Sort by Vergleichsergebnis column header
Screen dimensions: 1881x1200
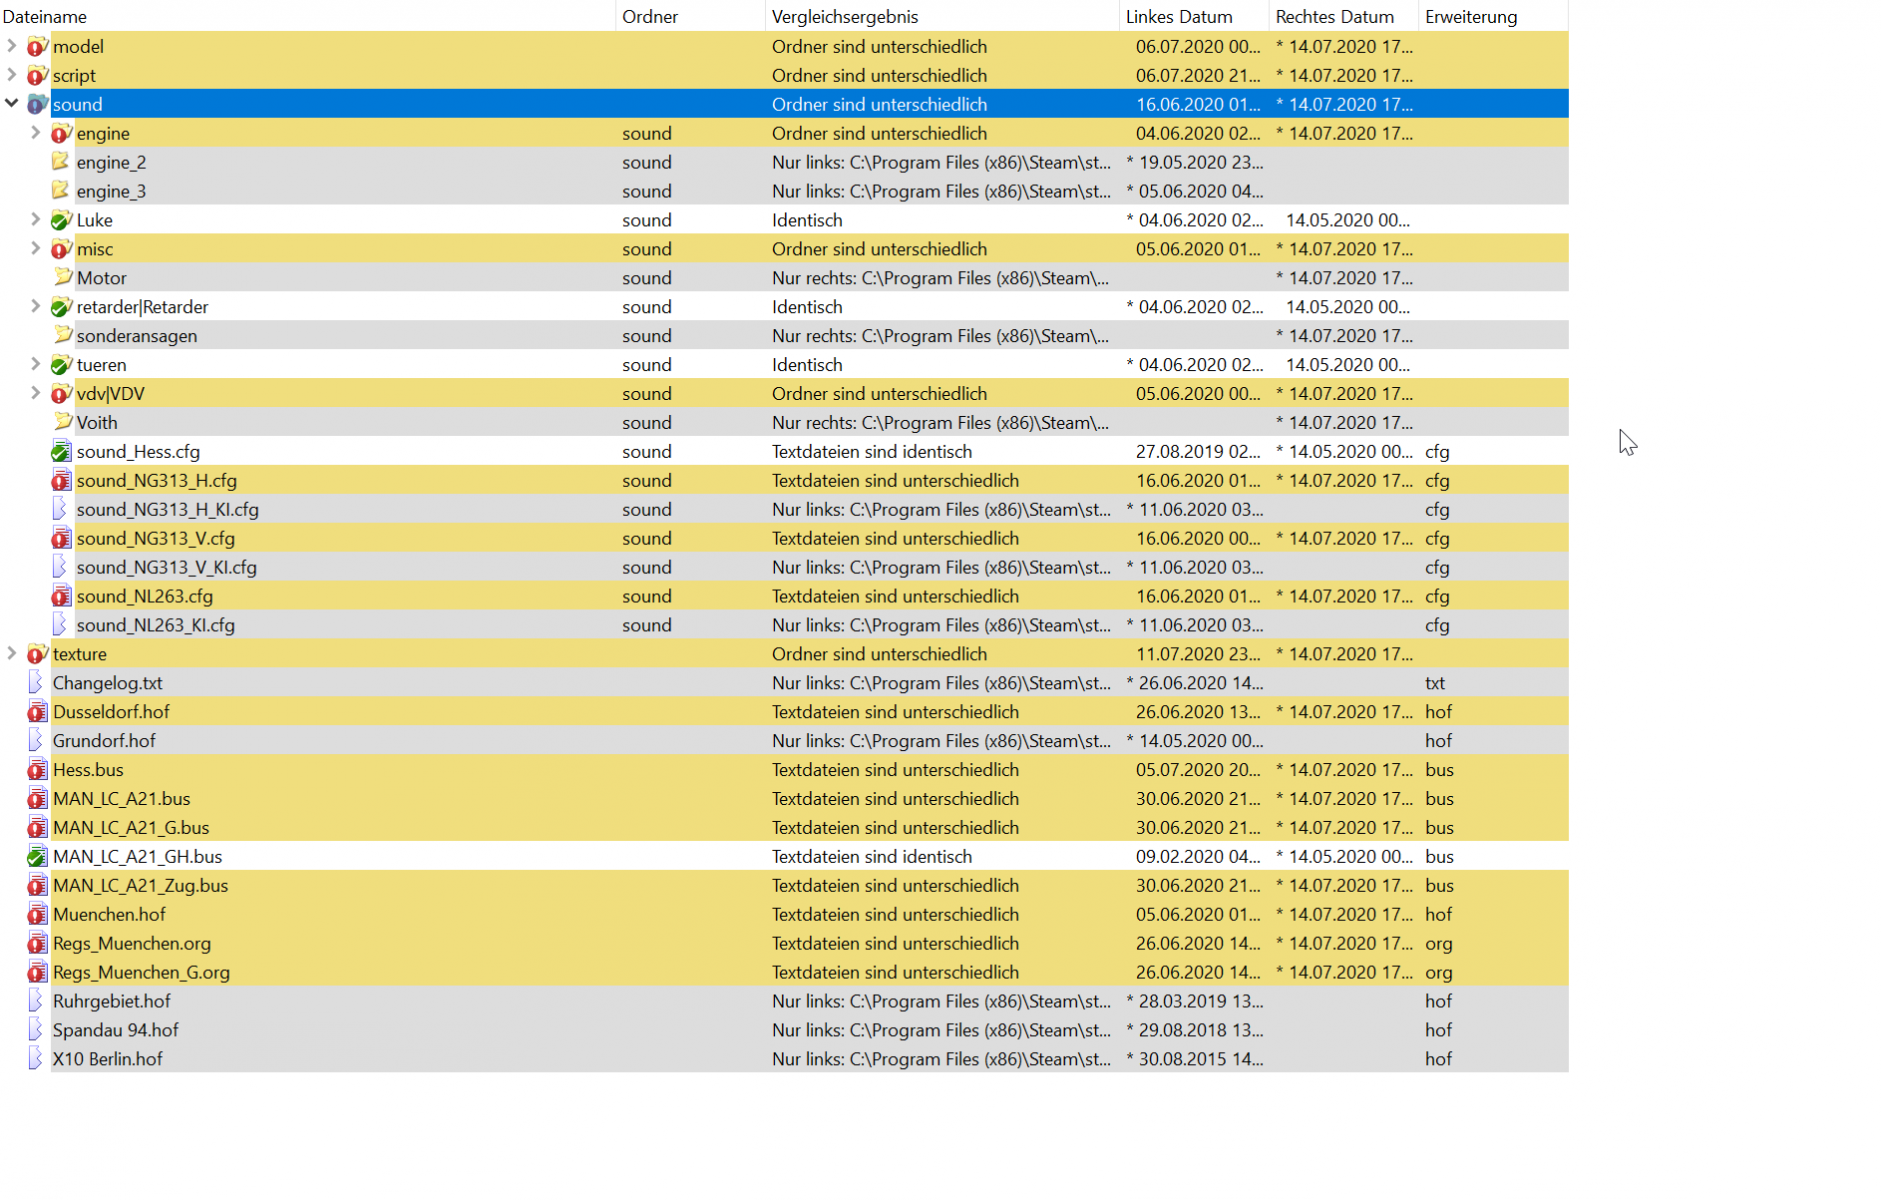(845, 17)
